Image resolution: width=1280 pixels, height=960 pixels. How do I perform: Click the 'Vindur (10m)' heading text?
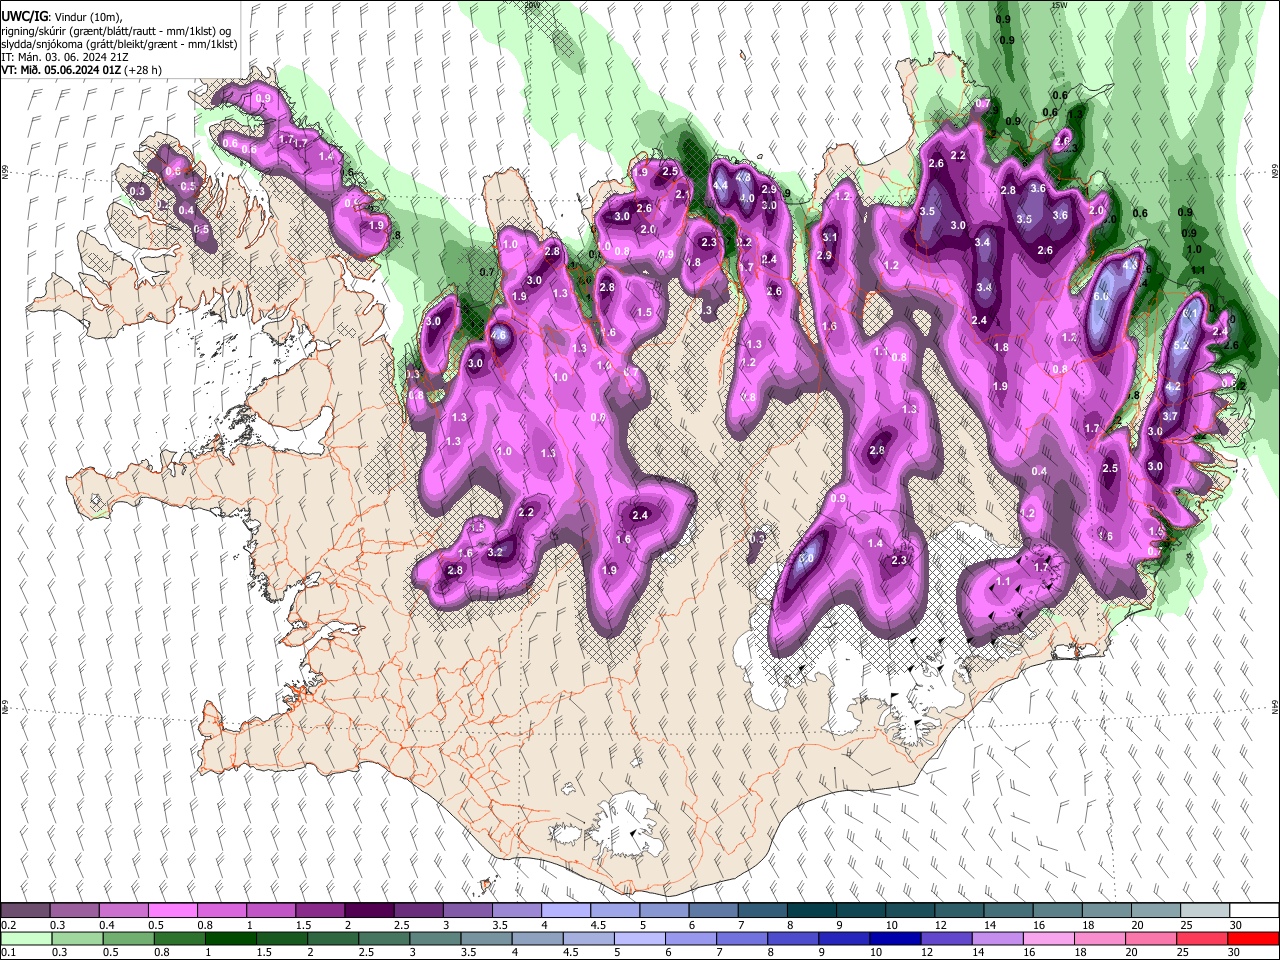click(86, 17)
